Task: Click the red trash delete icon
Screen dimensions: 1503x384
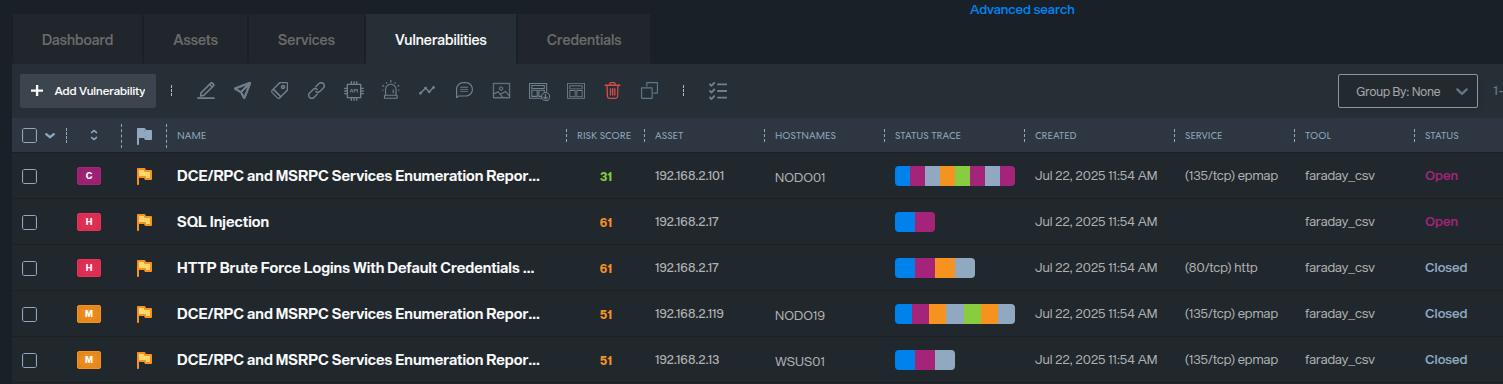Action: [612, 91]
